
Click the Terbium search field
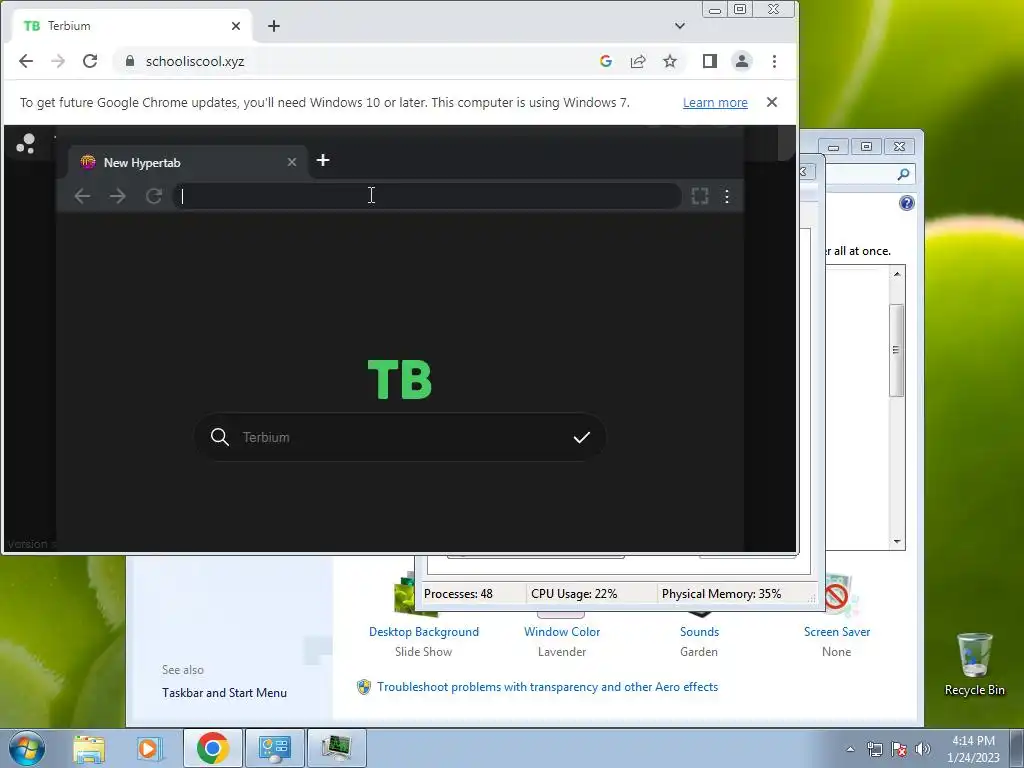(x=400, y=438)
